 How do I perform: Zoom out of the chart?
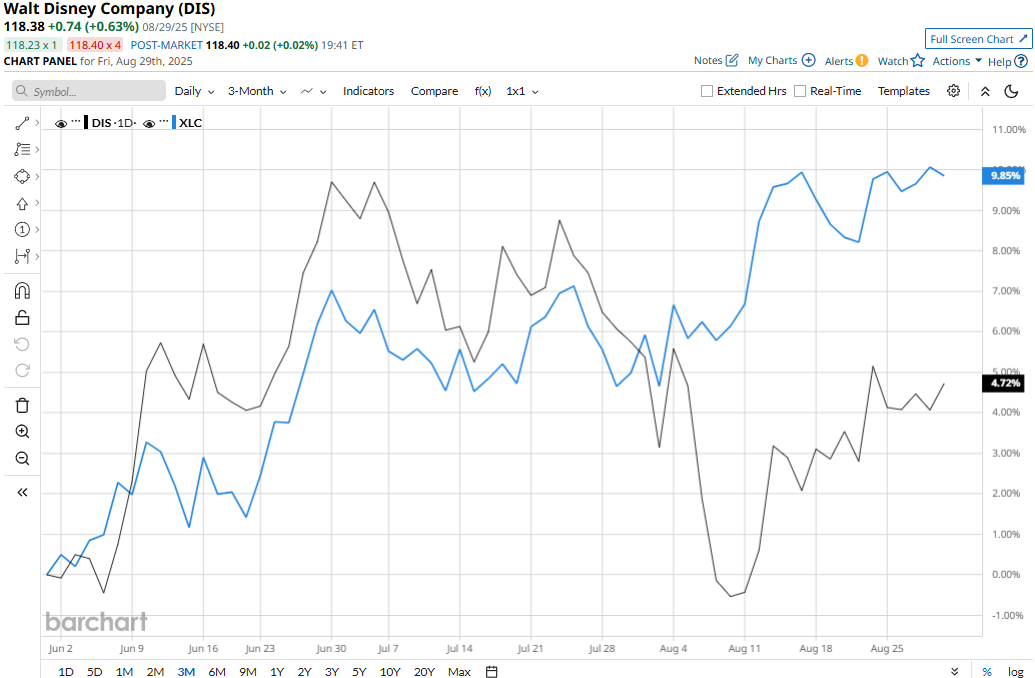(x=22, y=458)
